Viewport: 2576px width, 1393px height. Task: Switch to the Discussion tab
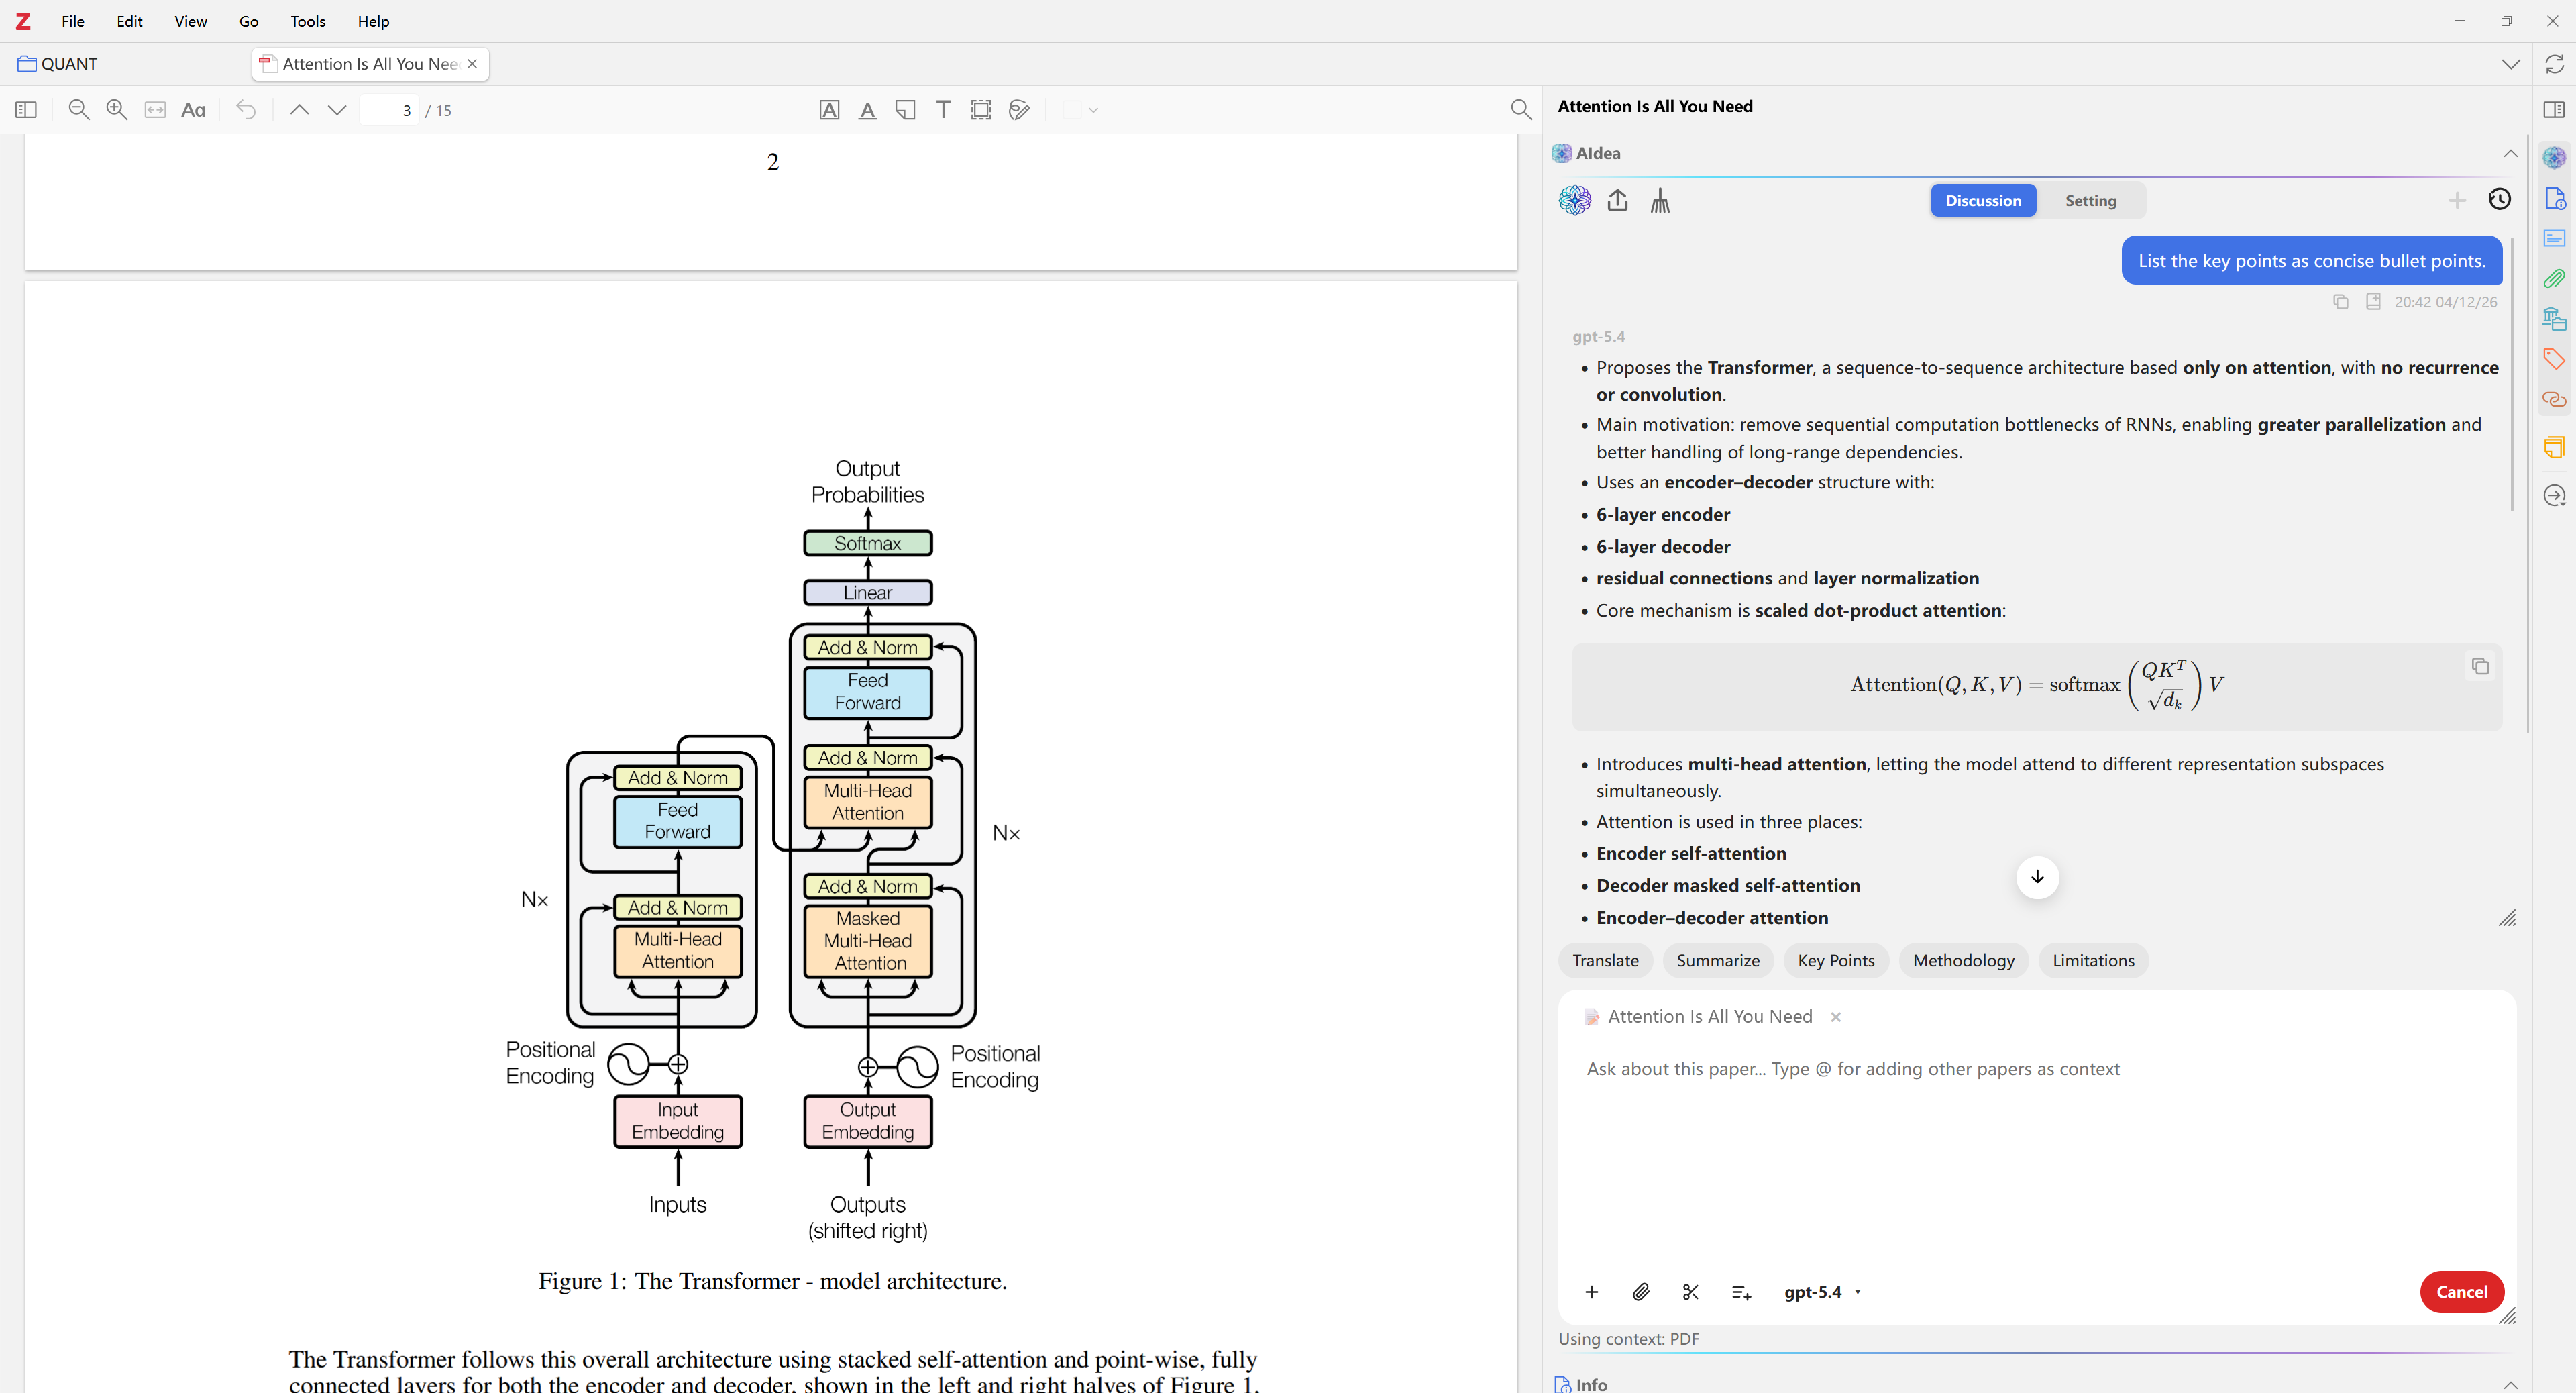coord(1983,200)
